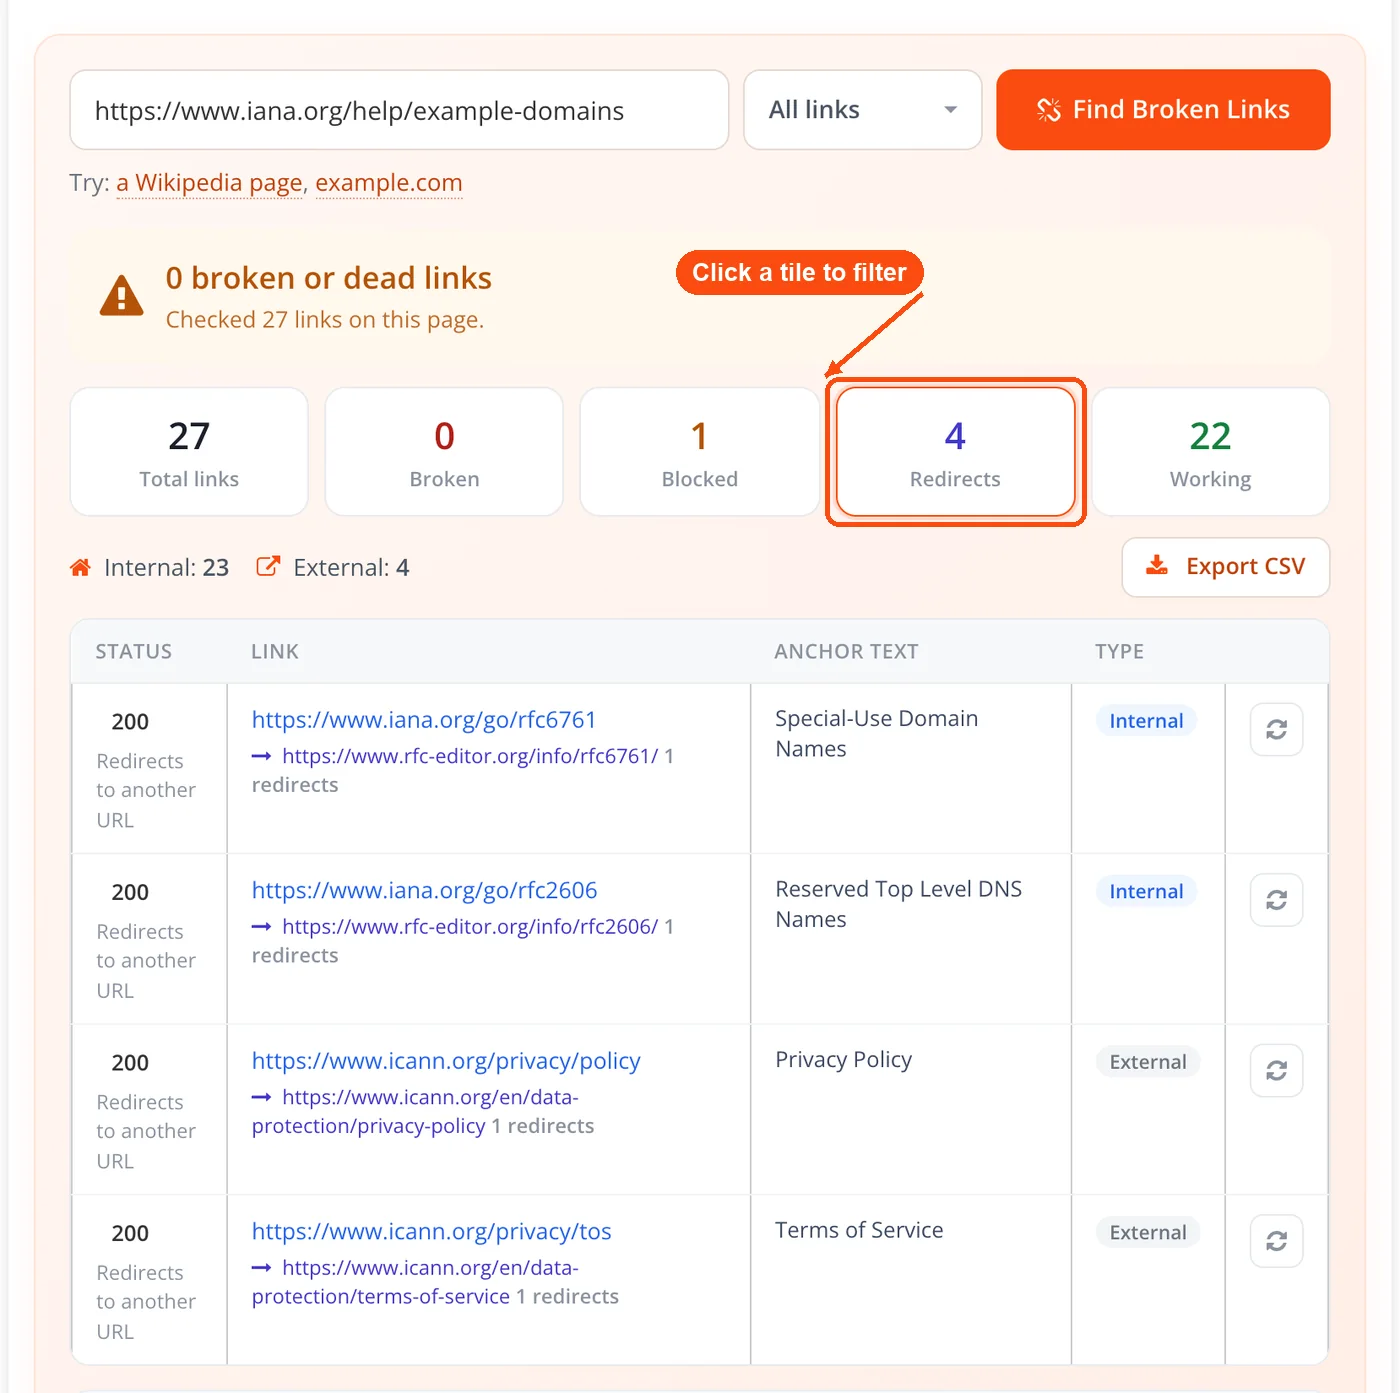Open the iana.org/go/rfc6761 link
Image resolution: width=1400 pixels, height=1393 pixels.
point(424,720)
